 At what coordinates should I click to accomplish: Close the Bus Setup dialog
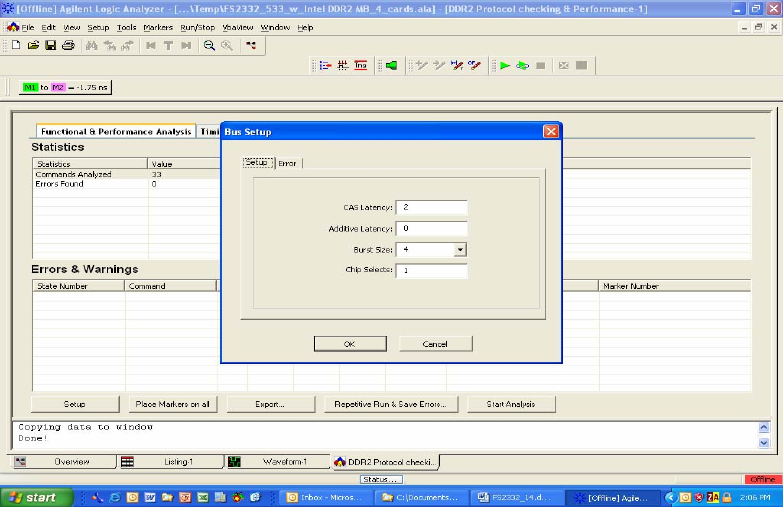click(550, 132)
